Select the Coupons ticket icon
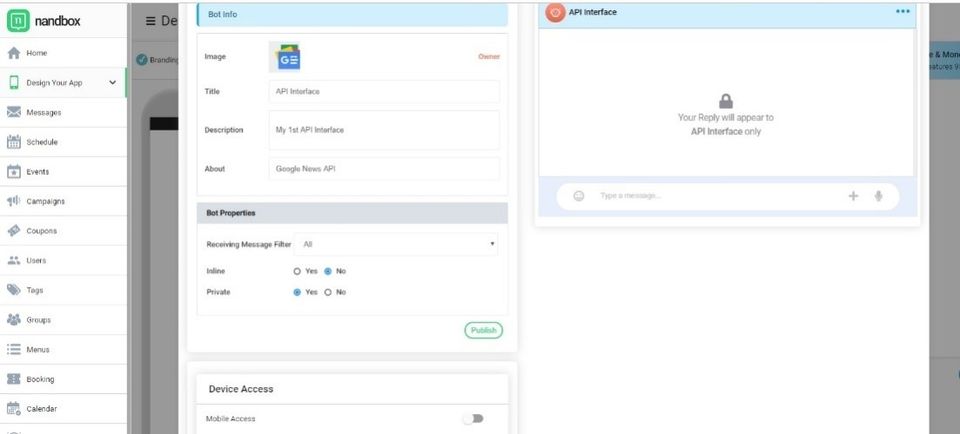960x434 pixels. (x=13, y=231)
